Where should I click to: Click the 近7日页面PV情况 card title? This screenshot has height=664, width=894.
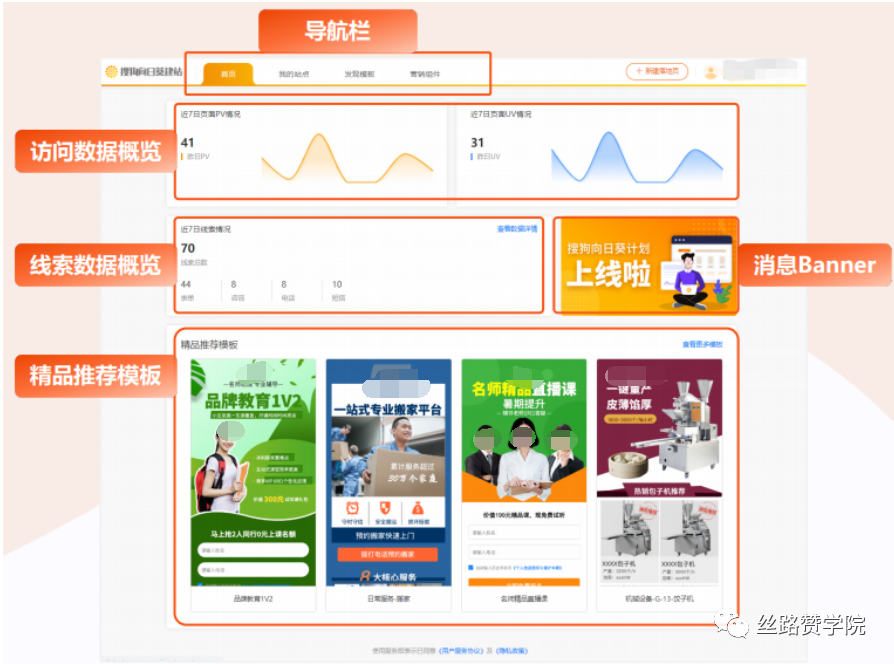[x=210, y=115]
